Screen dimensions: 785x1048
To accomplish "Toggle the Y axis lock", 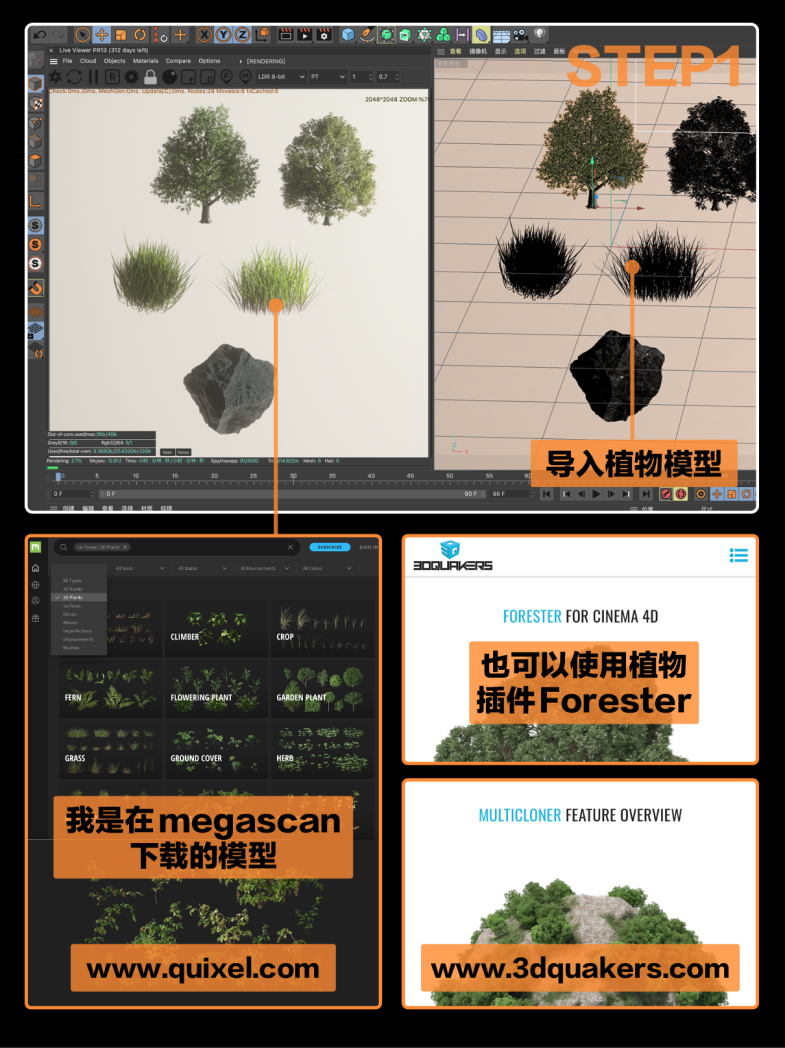I will click(x=223, y=35).
